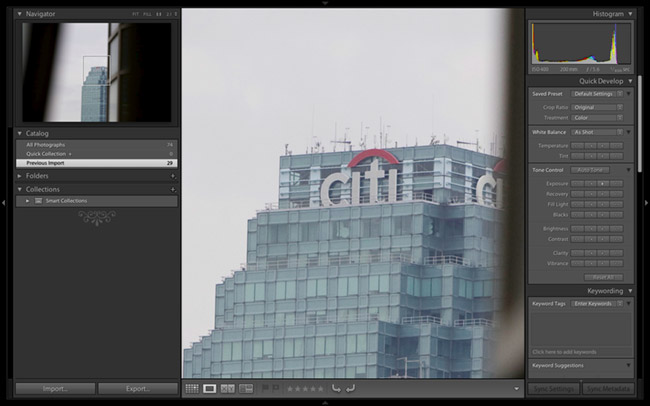The image size is (650, 406).
Task: Open Survey view icon in toolbar
Action: coord(246,389)
